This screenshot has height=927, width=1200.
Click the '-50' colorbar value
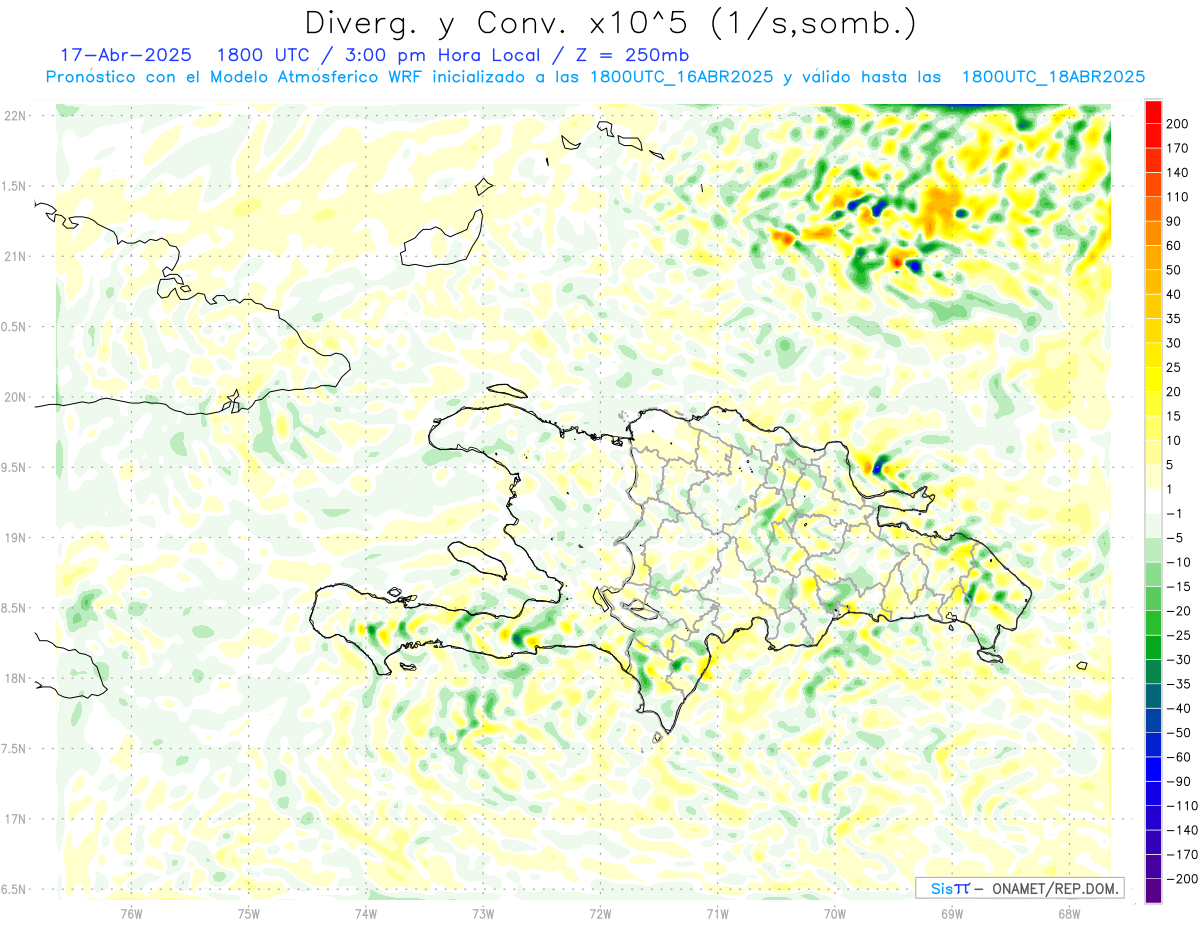click(x=1181, y=733)
